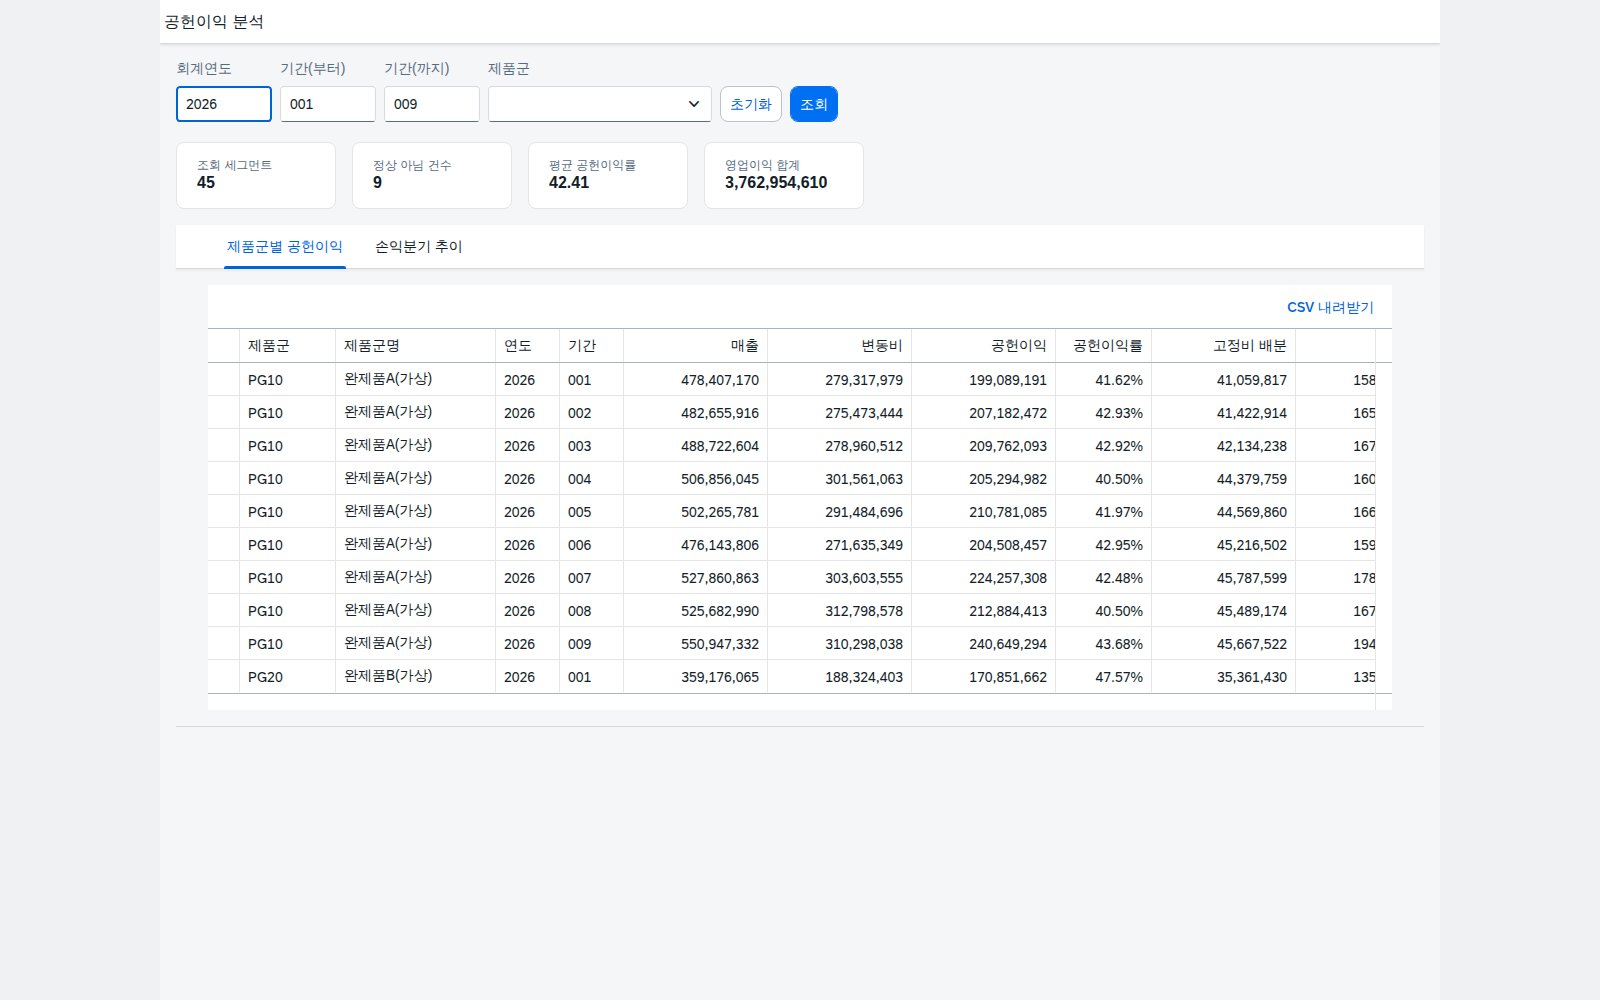Viewport: 1600px width, 1000px height.
Task: Select margin rate cell 43.68%
Action: click(x=1104, y=644)
